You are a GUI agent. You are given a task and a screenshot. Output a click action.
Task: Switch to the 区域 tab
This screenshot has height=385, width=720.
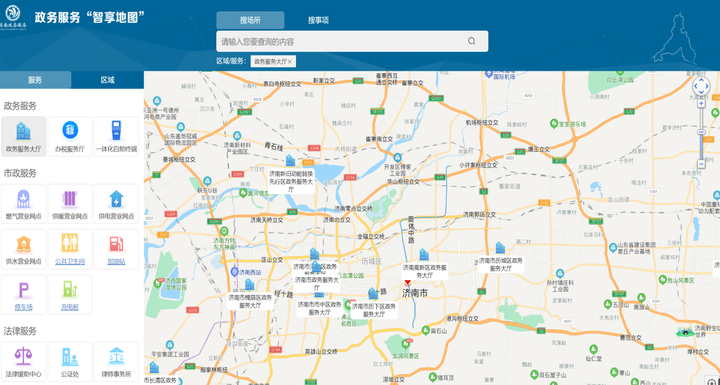[x=107, y=80]
